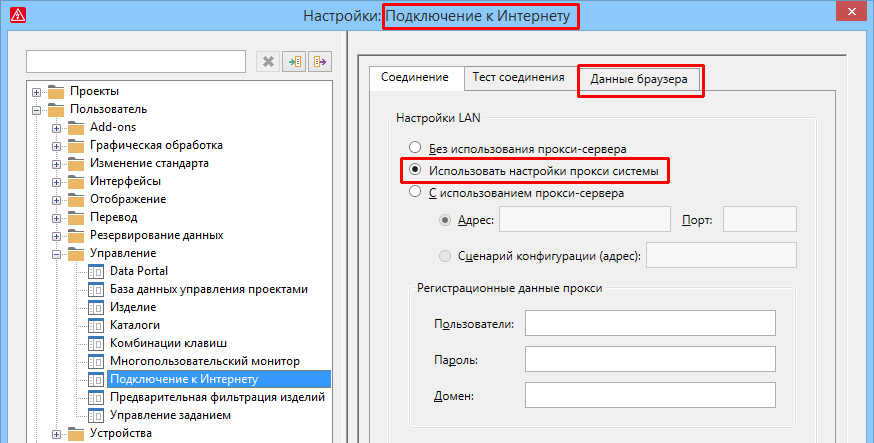Open Комбинации клавиш settings page
The height and width of the screenshot is (443, 874).
coord(168,343)
